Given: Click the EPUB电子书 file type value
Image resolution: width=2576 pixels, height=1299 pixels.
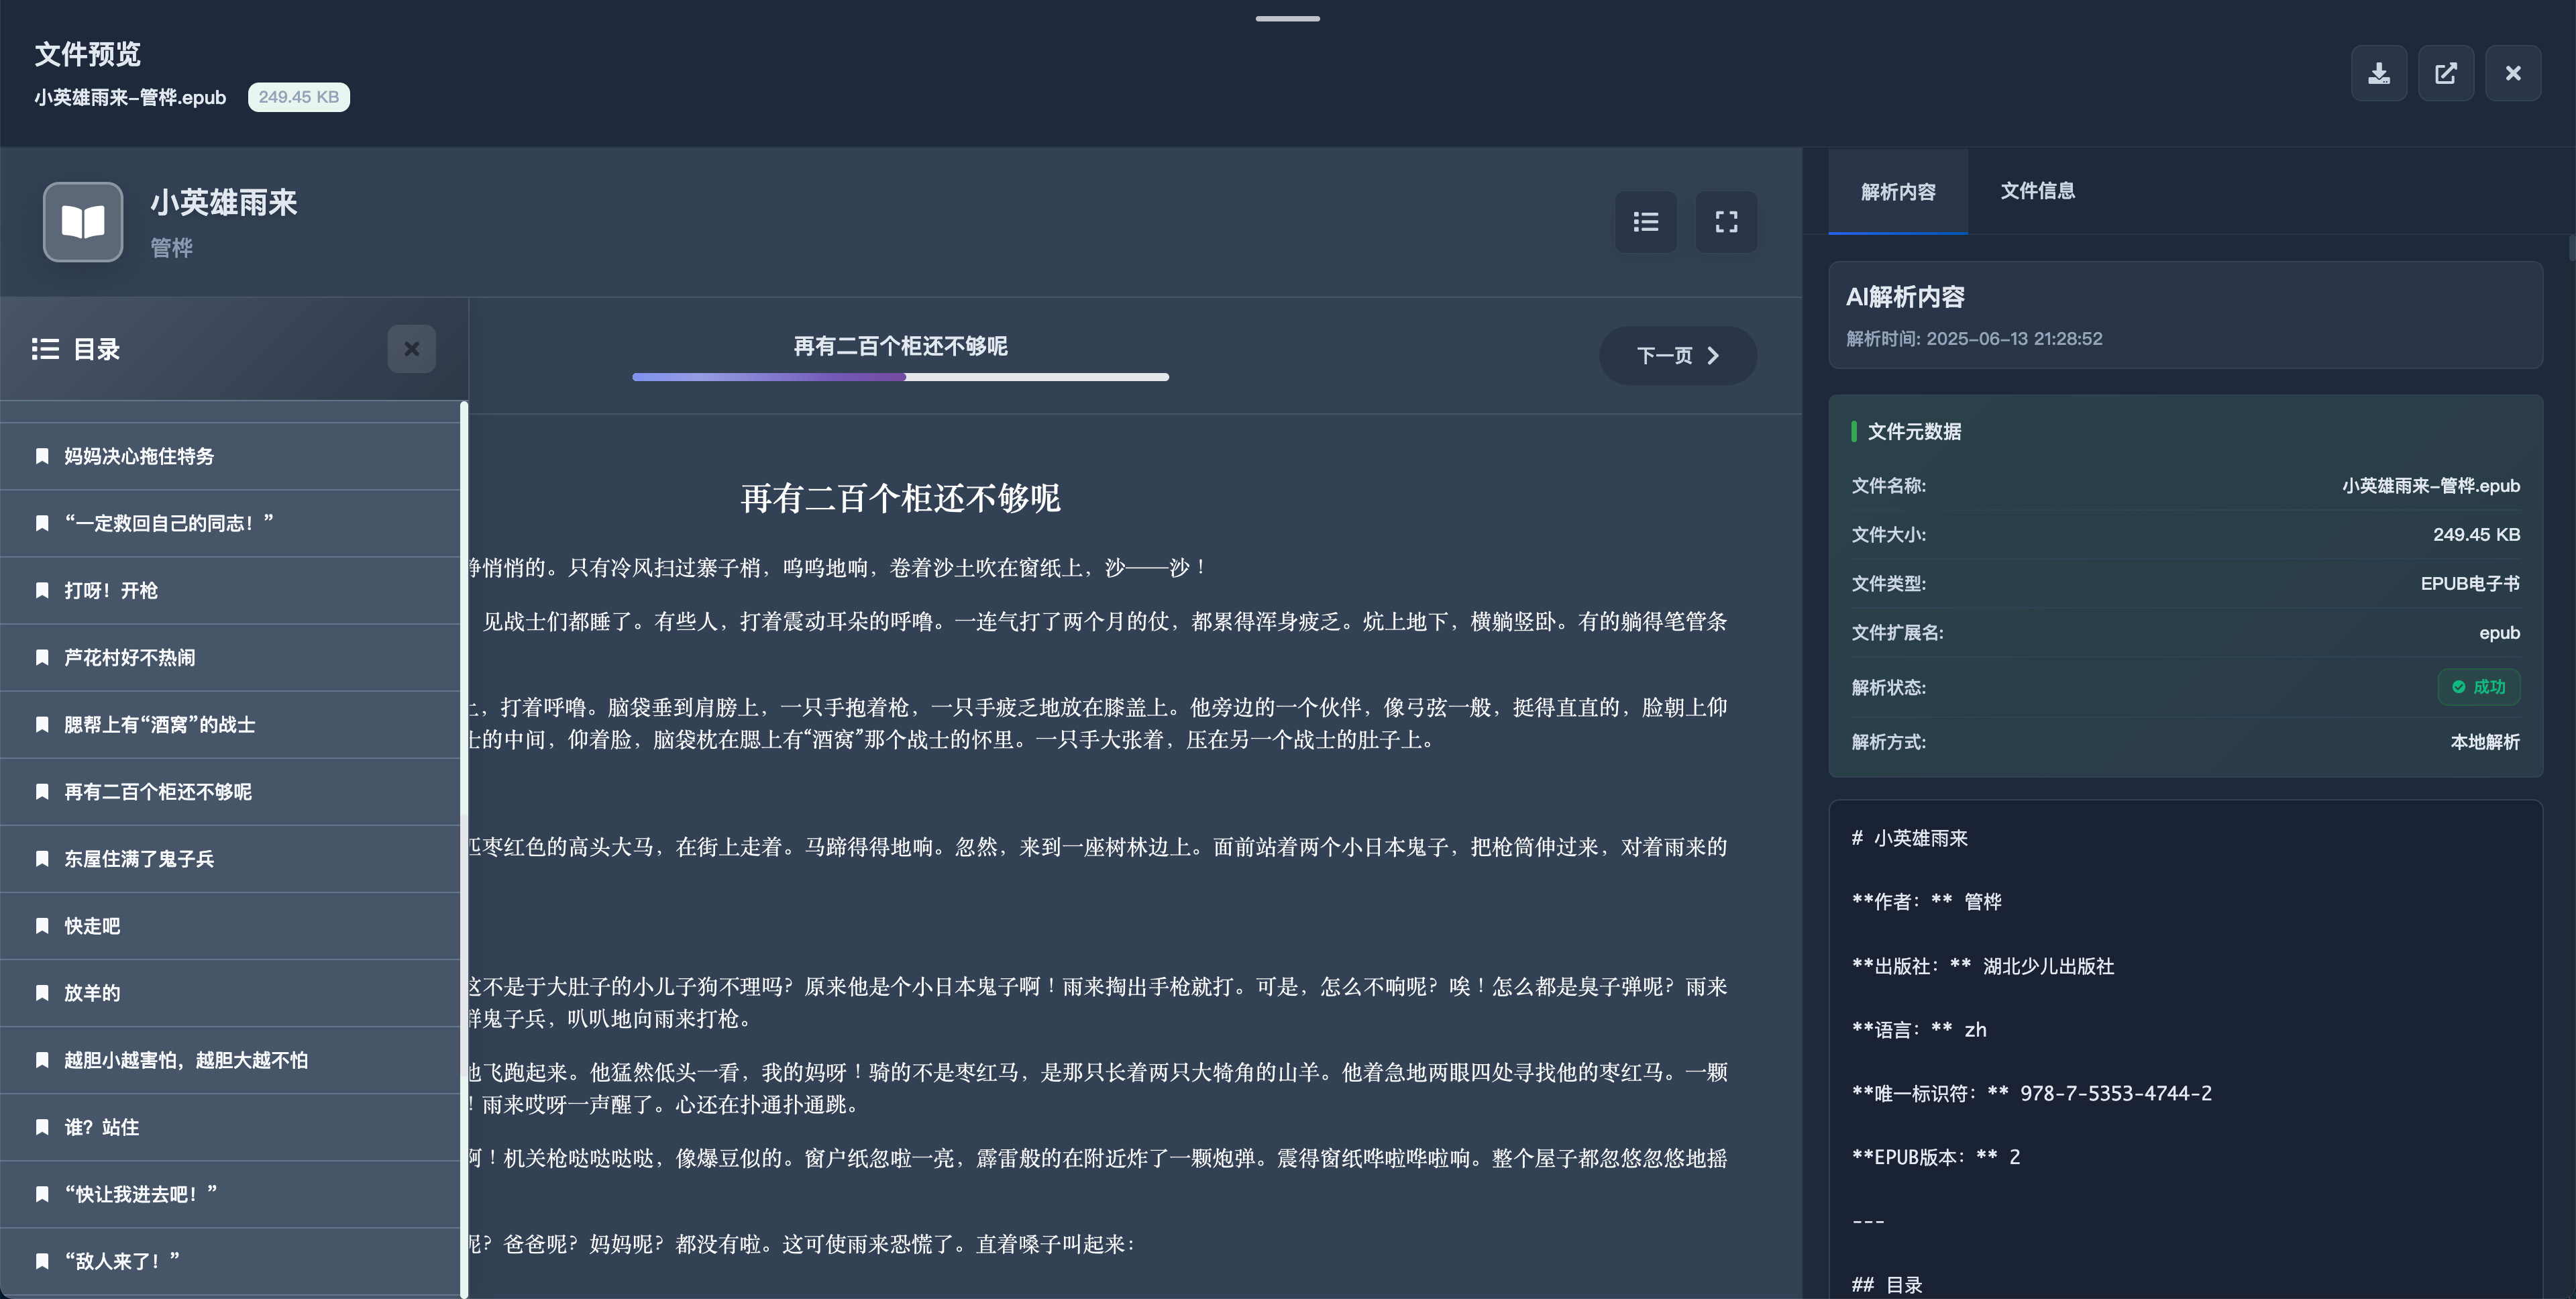Looking at the screenshot, I should click(x=2470, y=583).
